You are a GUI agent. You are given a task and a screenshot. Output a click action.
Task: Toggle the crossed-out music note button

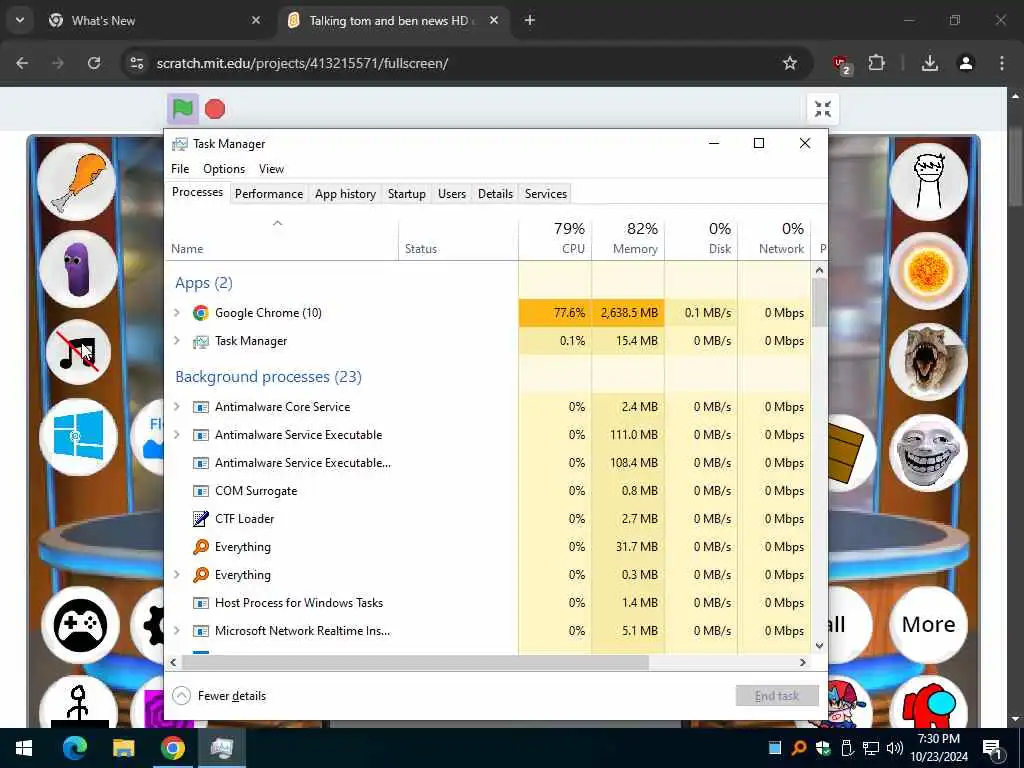coord(78,353)
